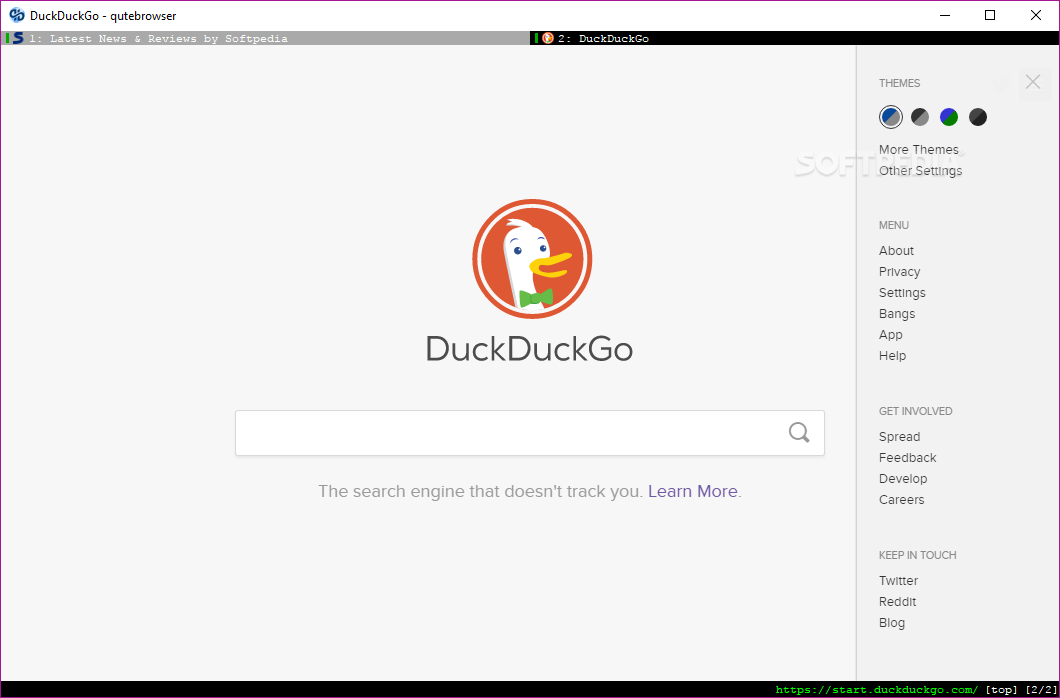Open the Careers link
Screen dimensions: 1060x698
[x=902, y=499]
